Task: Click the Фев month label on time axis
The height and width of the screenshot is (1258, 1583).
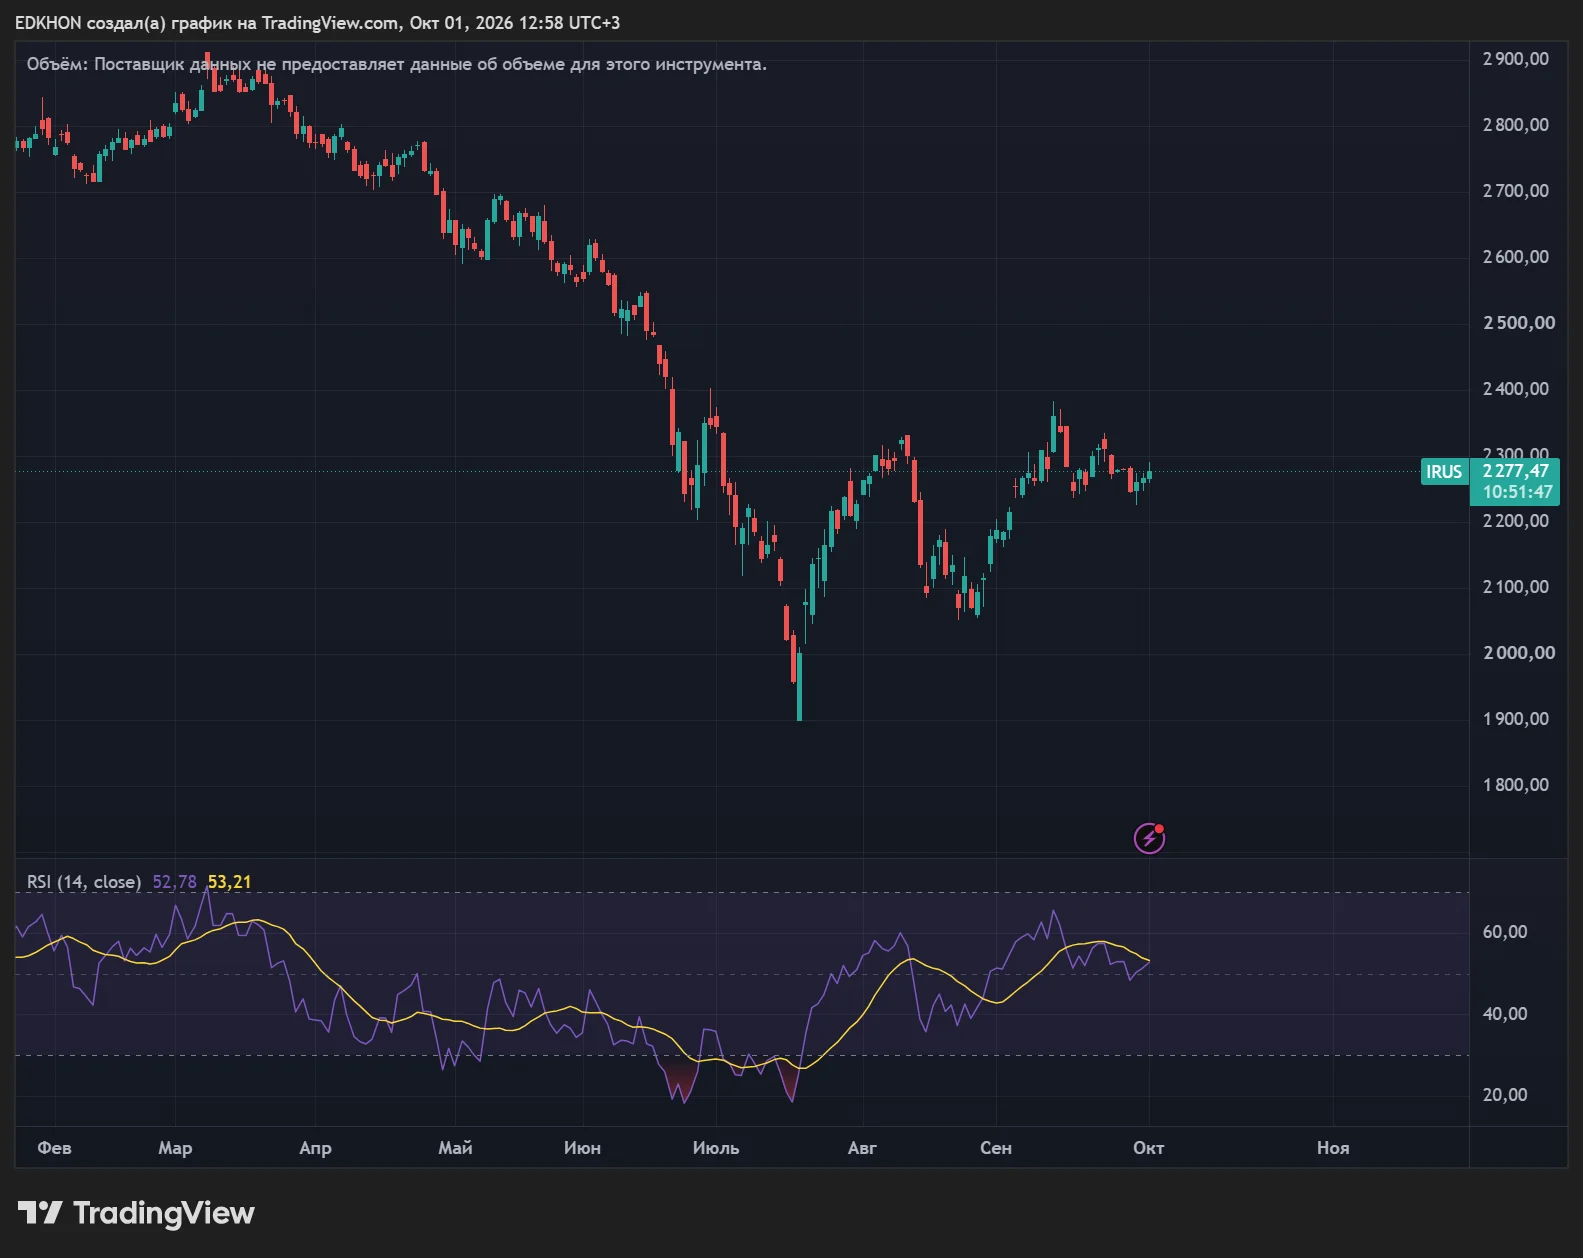Action: pos(54,1148)
